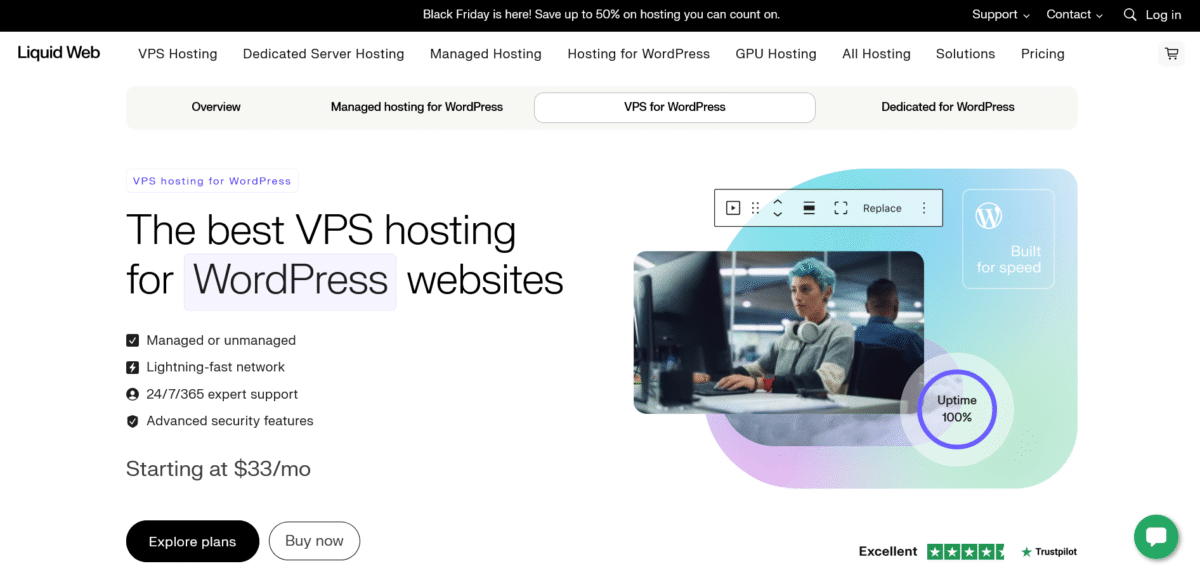Switch to Managed hosting for WordPress tab
The width and height of the screenshot is (1200, 585).
tap(417, 107)
